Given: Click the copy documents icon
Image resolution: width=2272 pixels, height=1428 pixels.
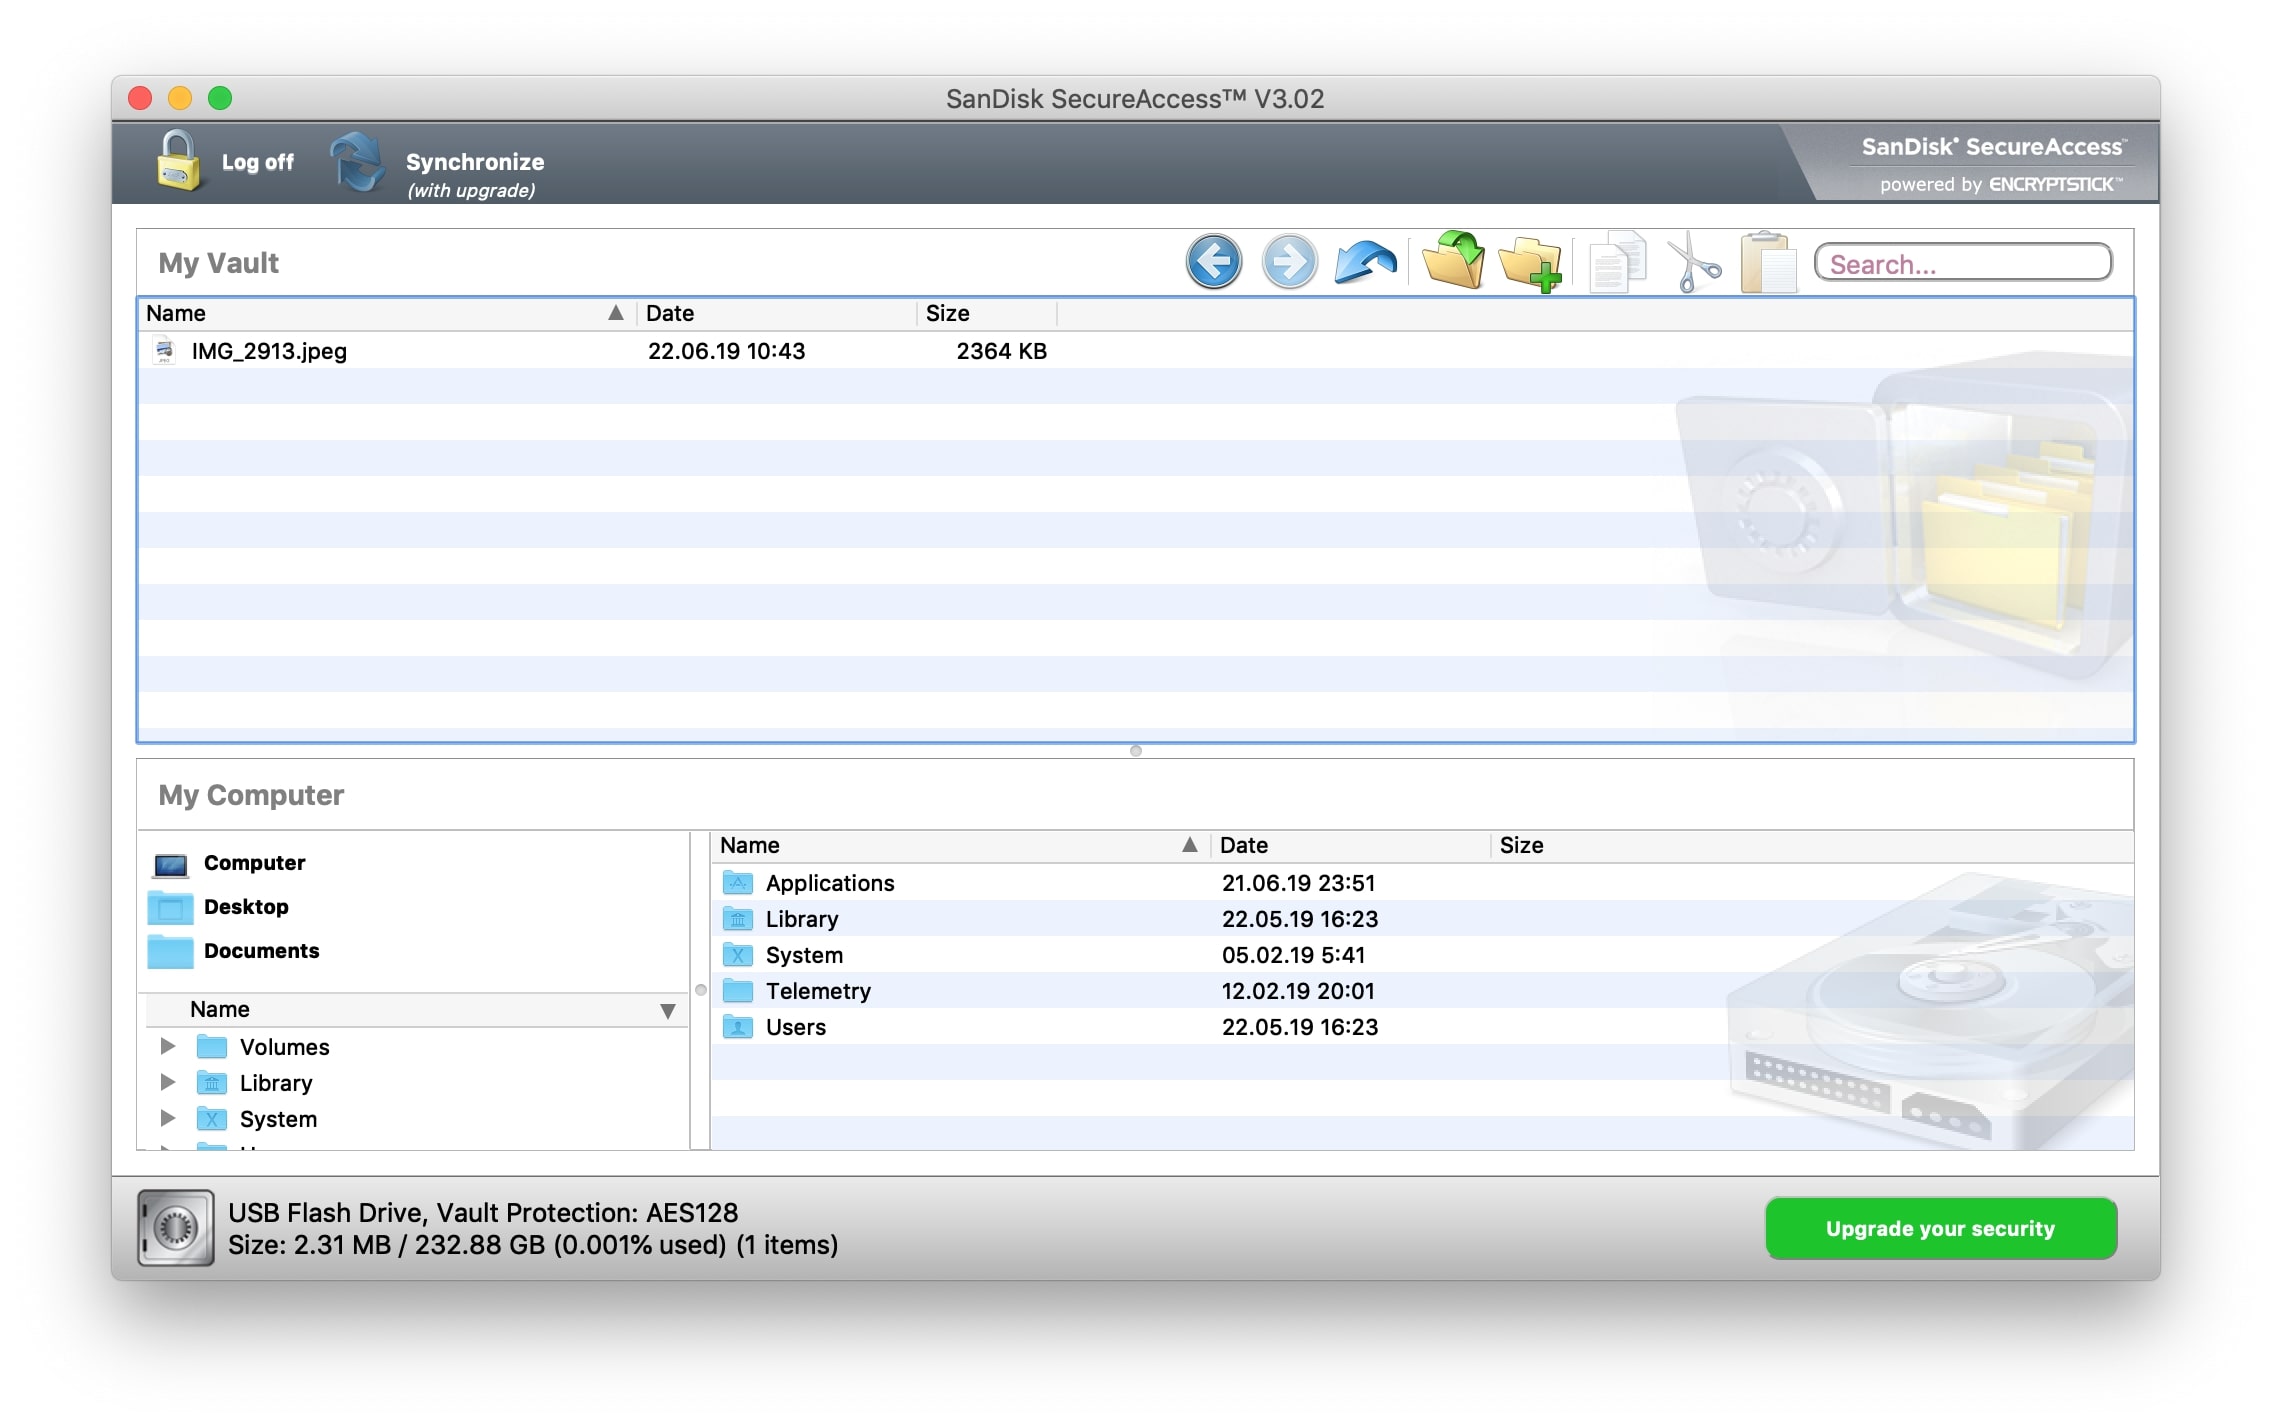Looking at the screenshot, I should tap(1616, 263).
